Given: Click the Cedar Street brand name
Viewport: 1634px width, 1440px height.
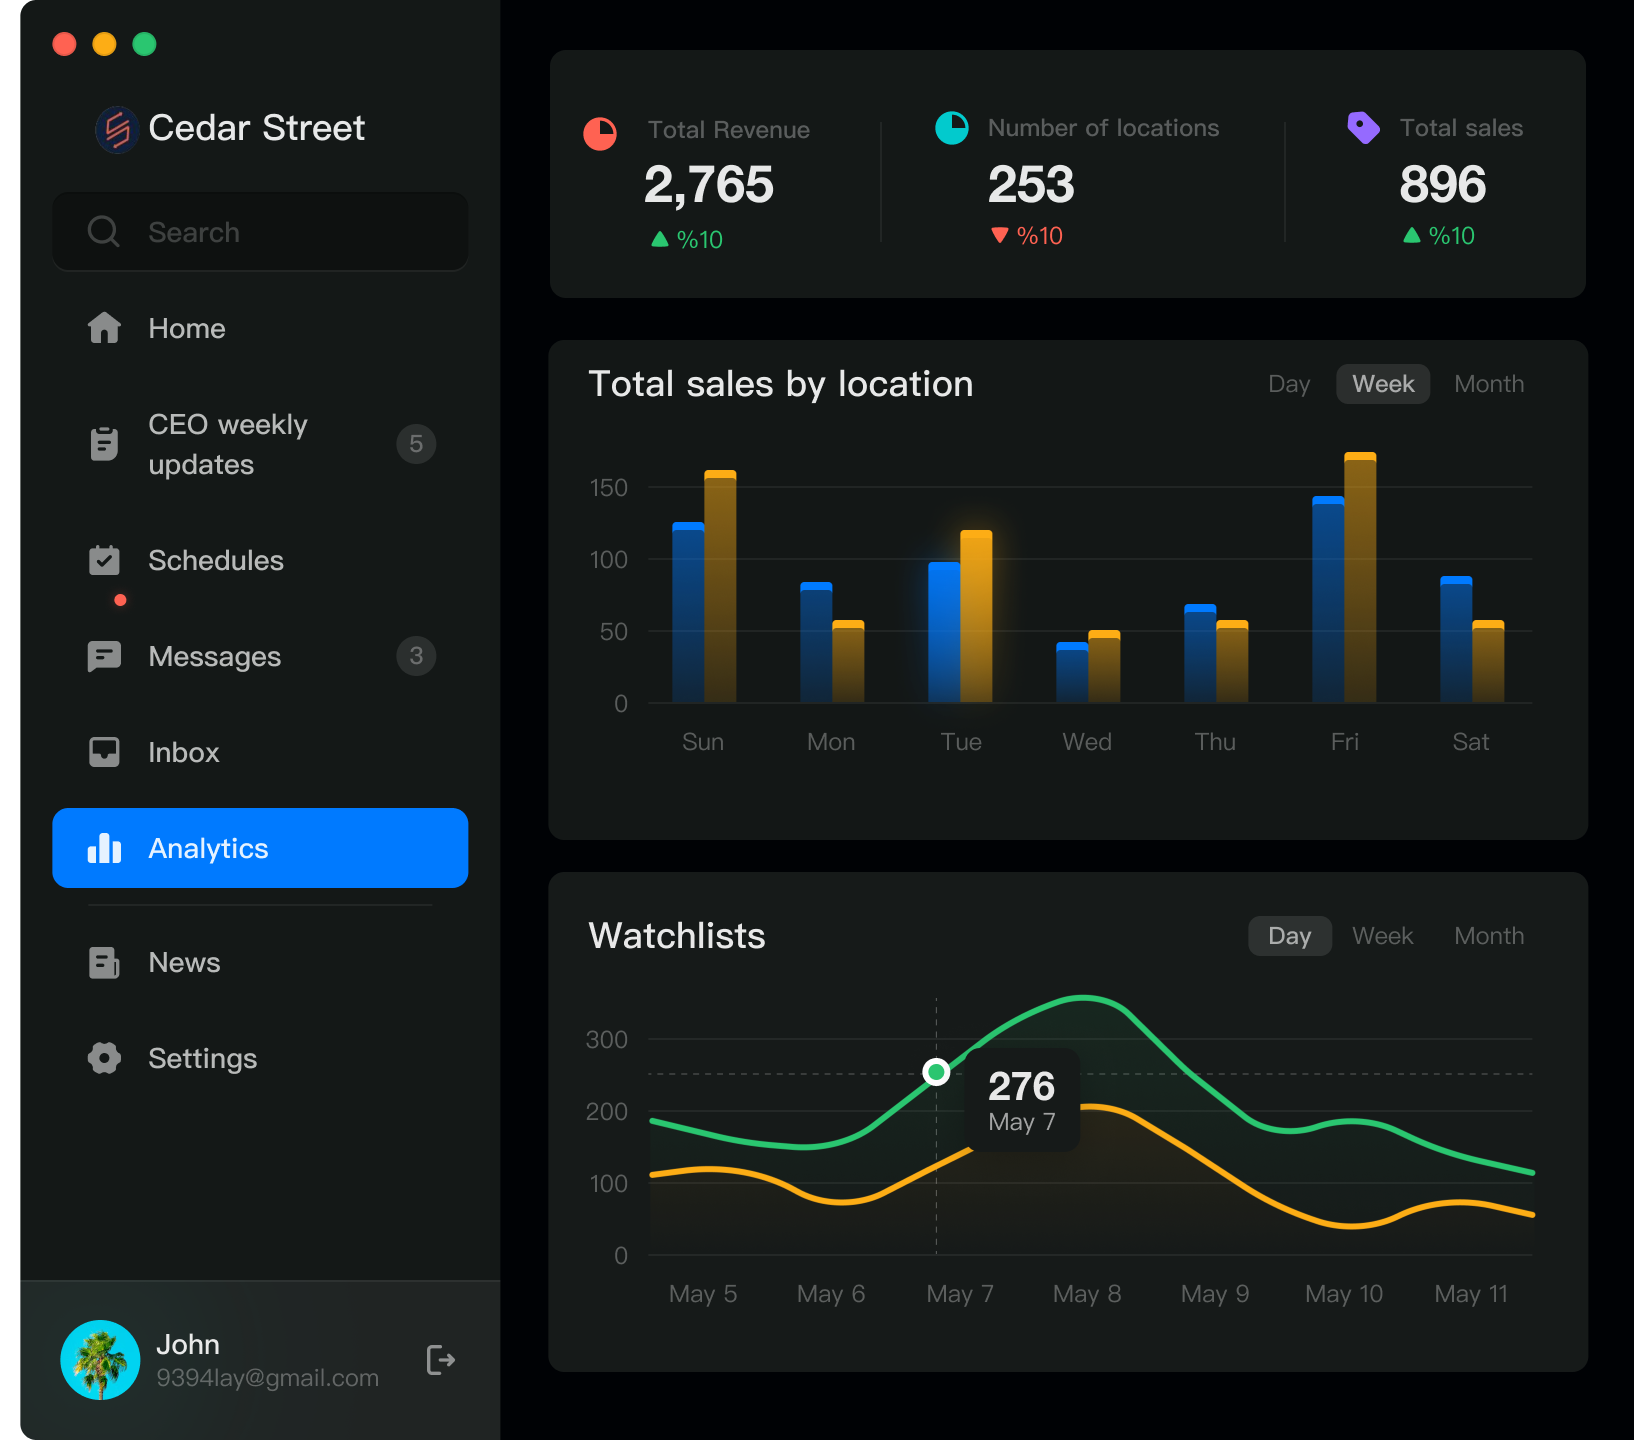Looking at the screenshot, I should 256,128.
